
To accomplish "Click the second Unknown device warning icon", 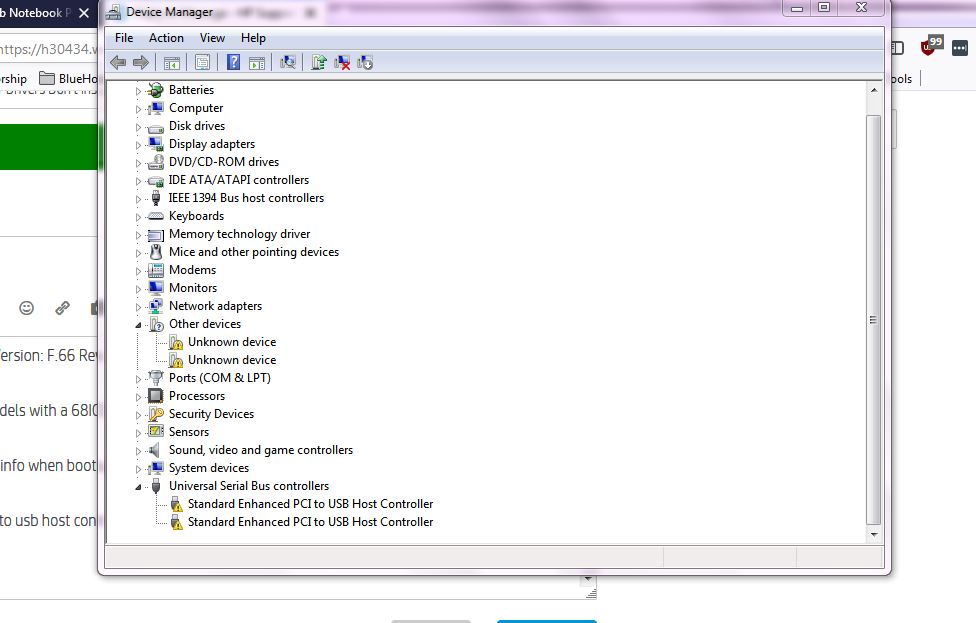I will (x=176, y=360).
